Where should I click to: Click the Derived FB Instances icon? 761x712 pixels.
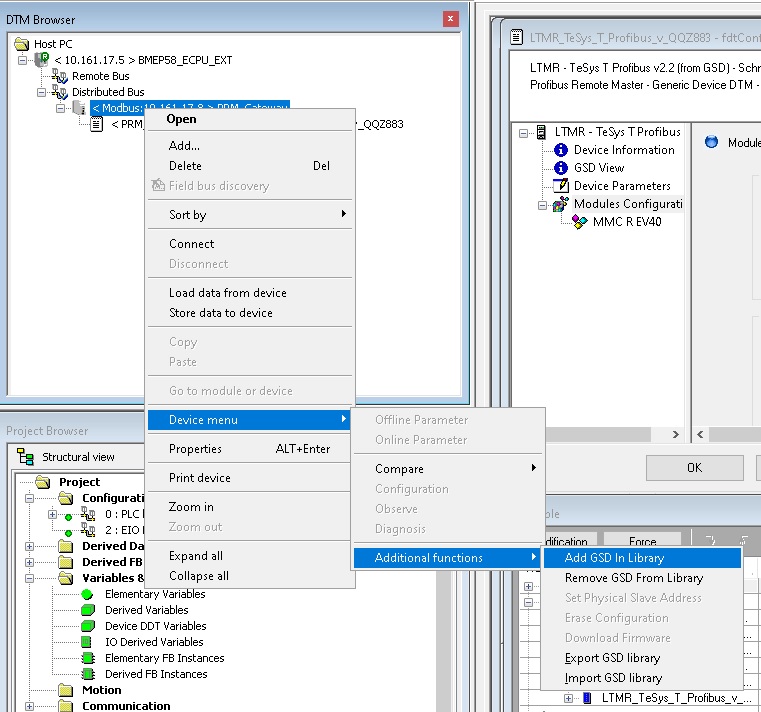[88, 674]
